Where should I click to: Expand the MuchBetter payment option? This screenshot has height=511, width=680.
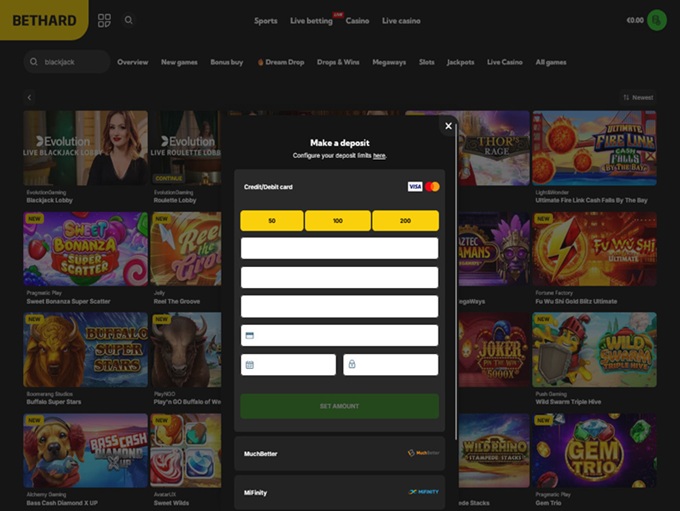click(x=339, y=453)
